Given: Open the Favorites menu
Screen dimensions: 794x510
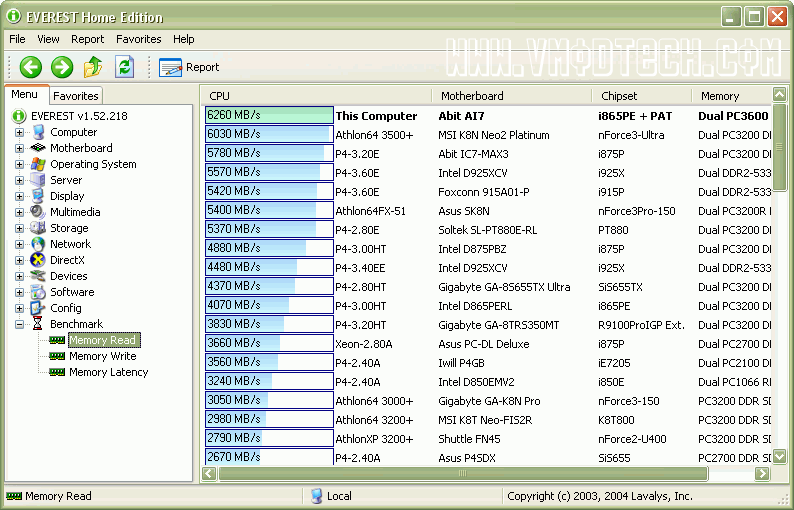Looking at the screenshot, I should pyautogui.click(x=139, y=39).
